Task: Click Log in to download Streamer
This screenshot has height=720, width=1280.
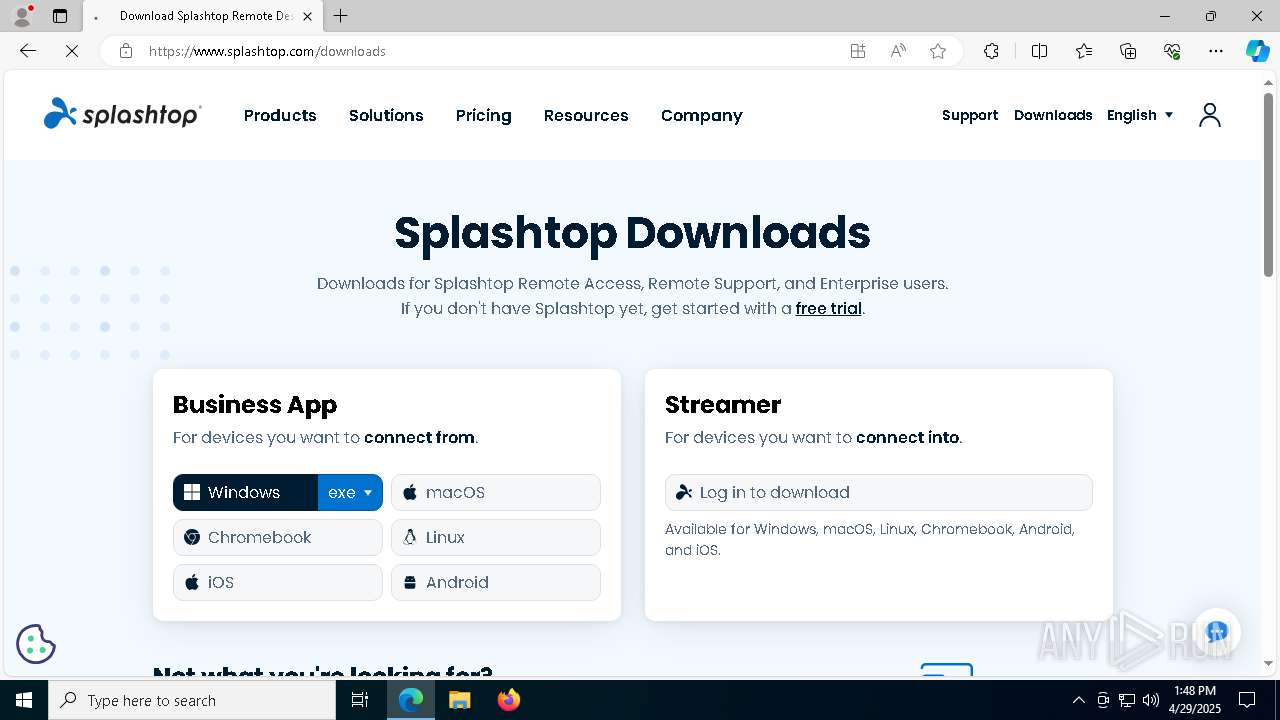Action: pyautogui.click(x=879, y=492)
